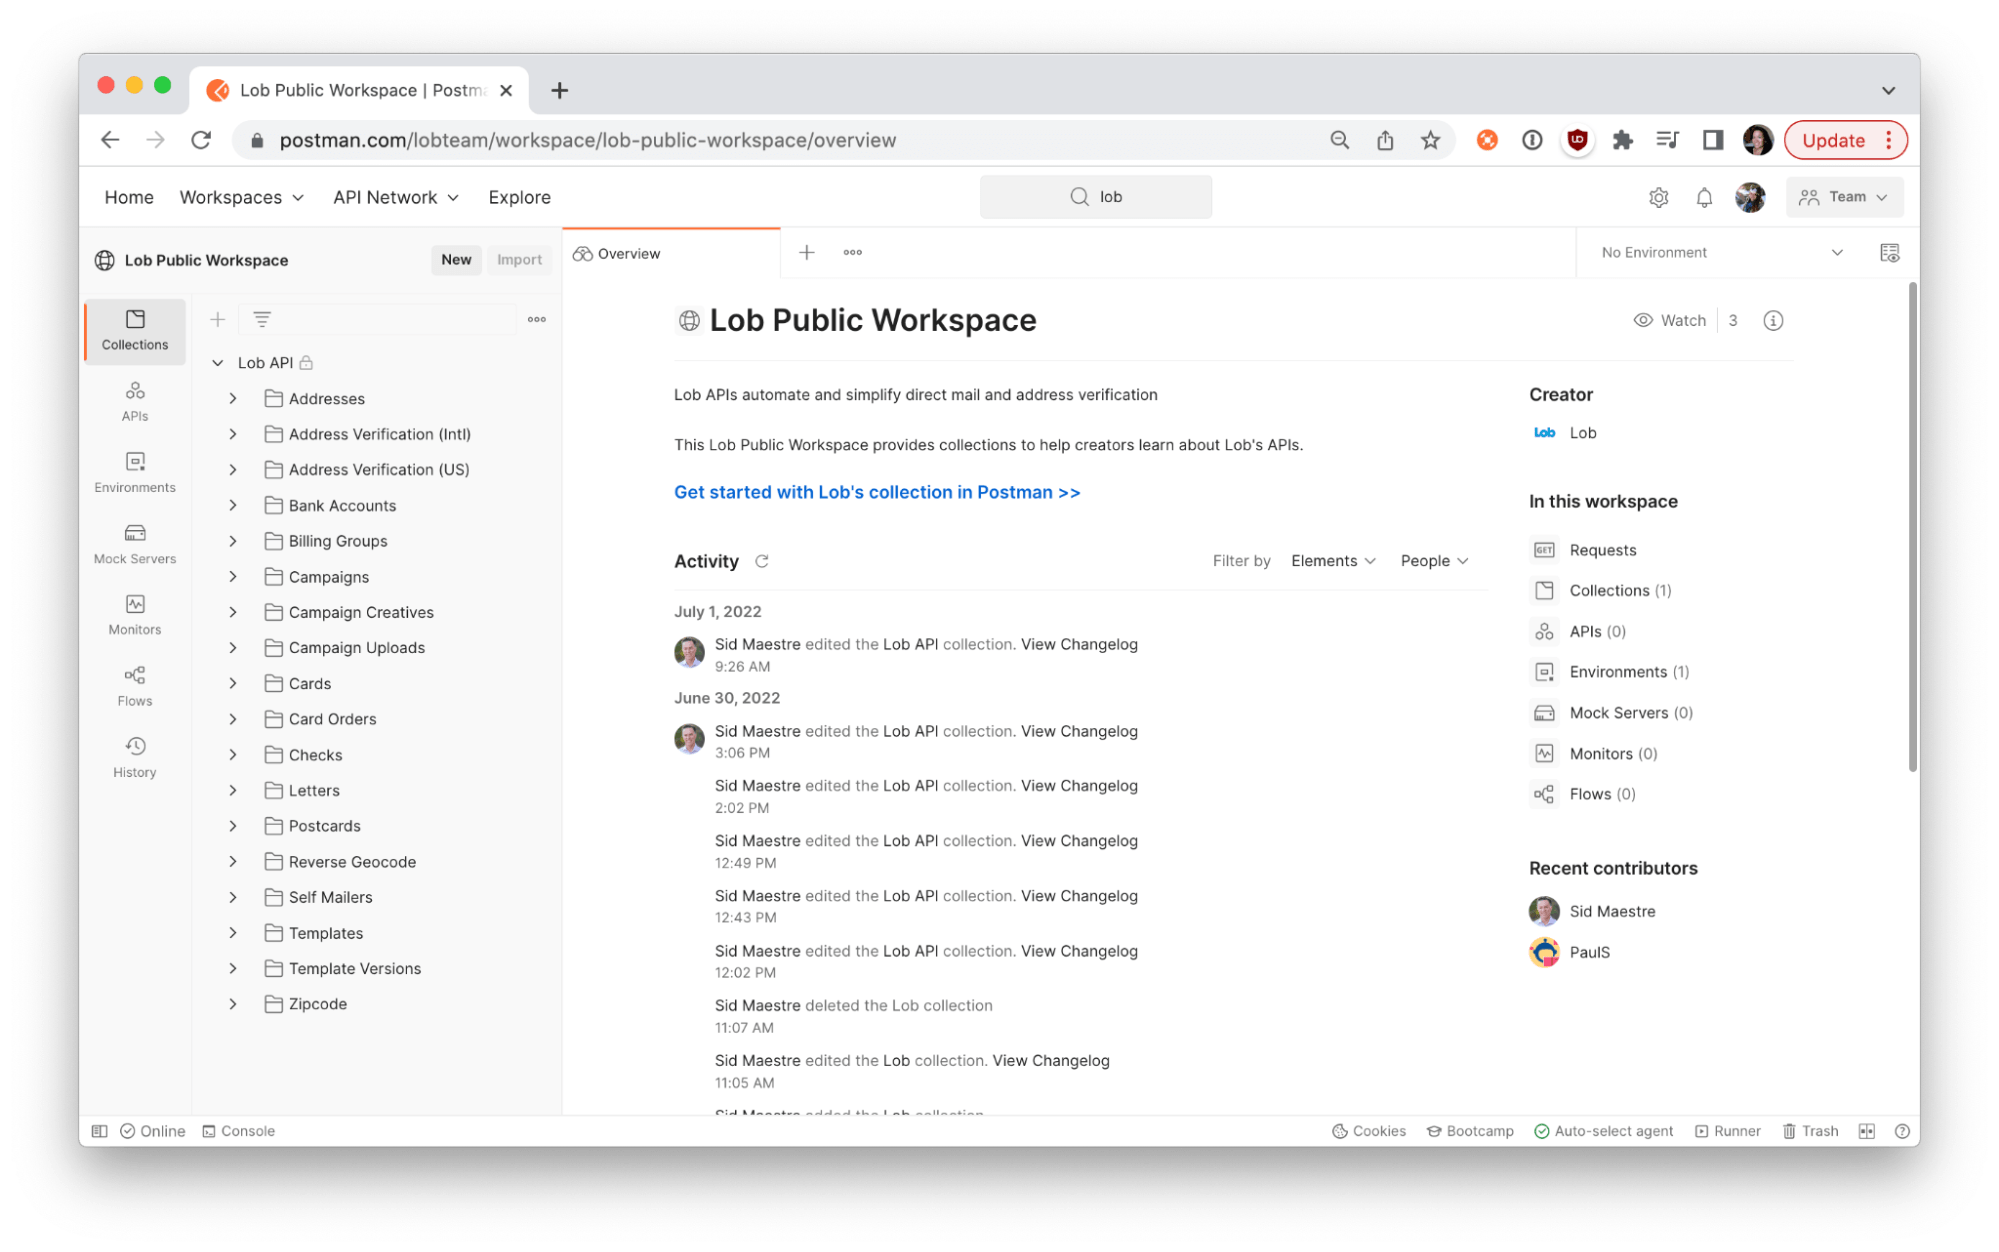Viewport: 1999px width, 1252px height.
Task: Click the Auto-select agent status item
Action: click(x=1604, y=1131)
